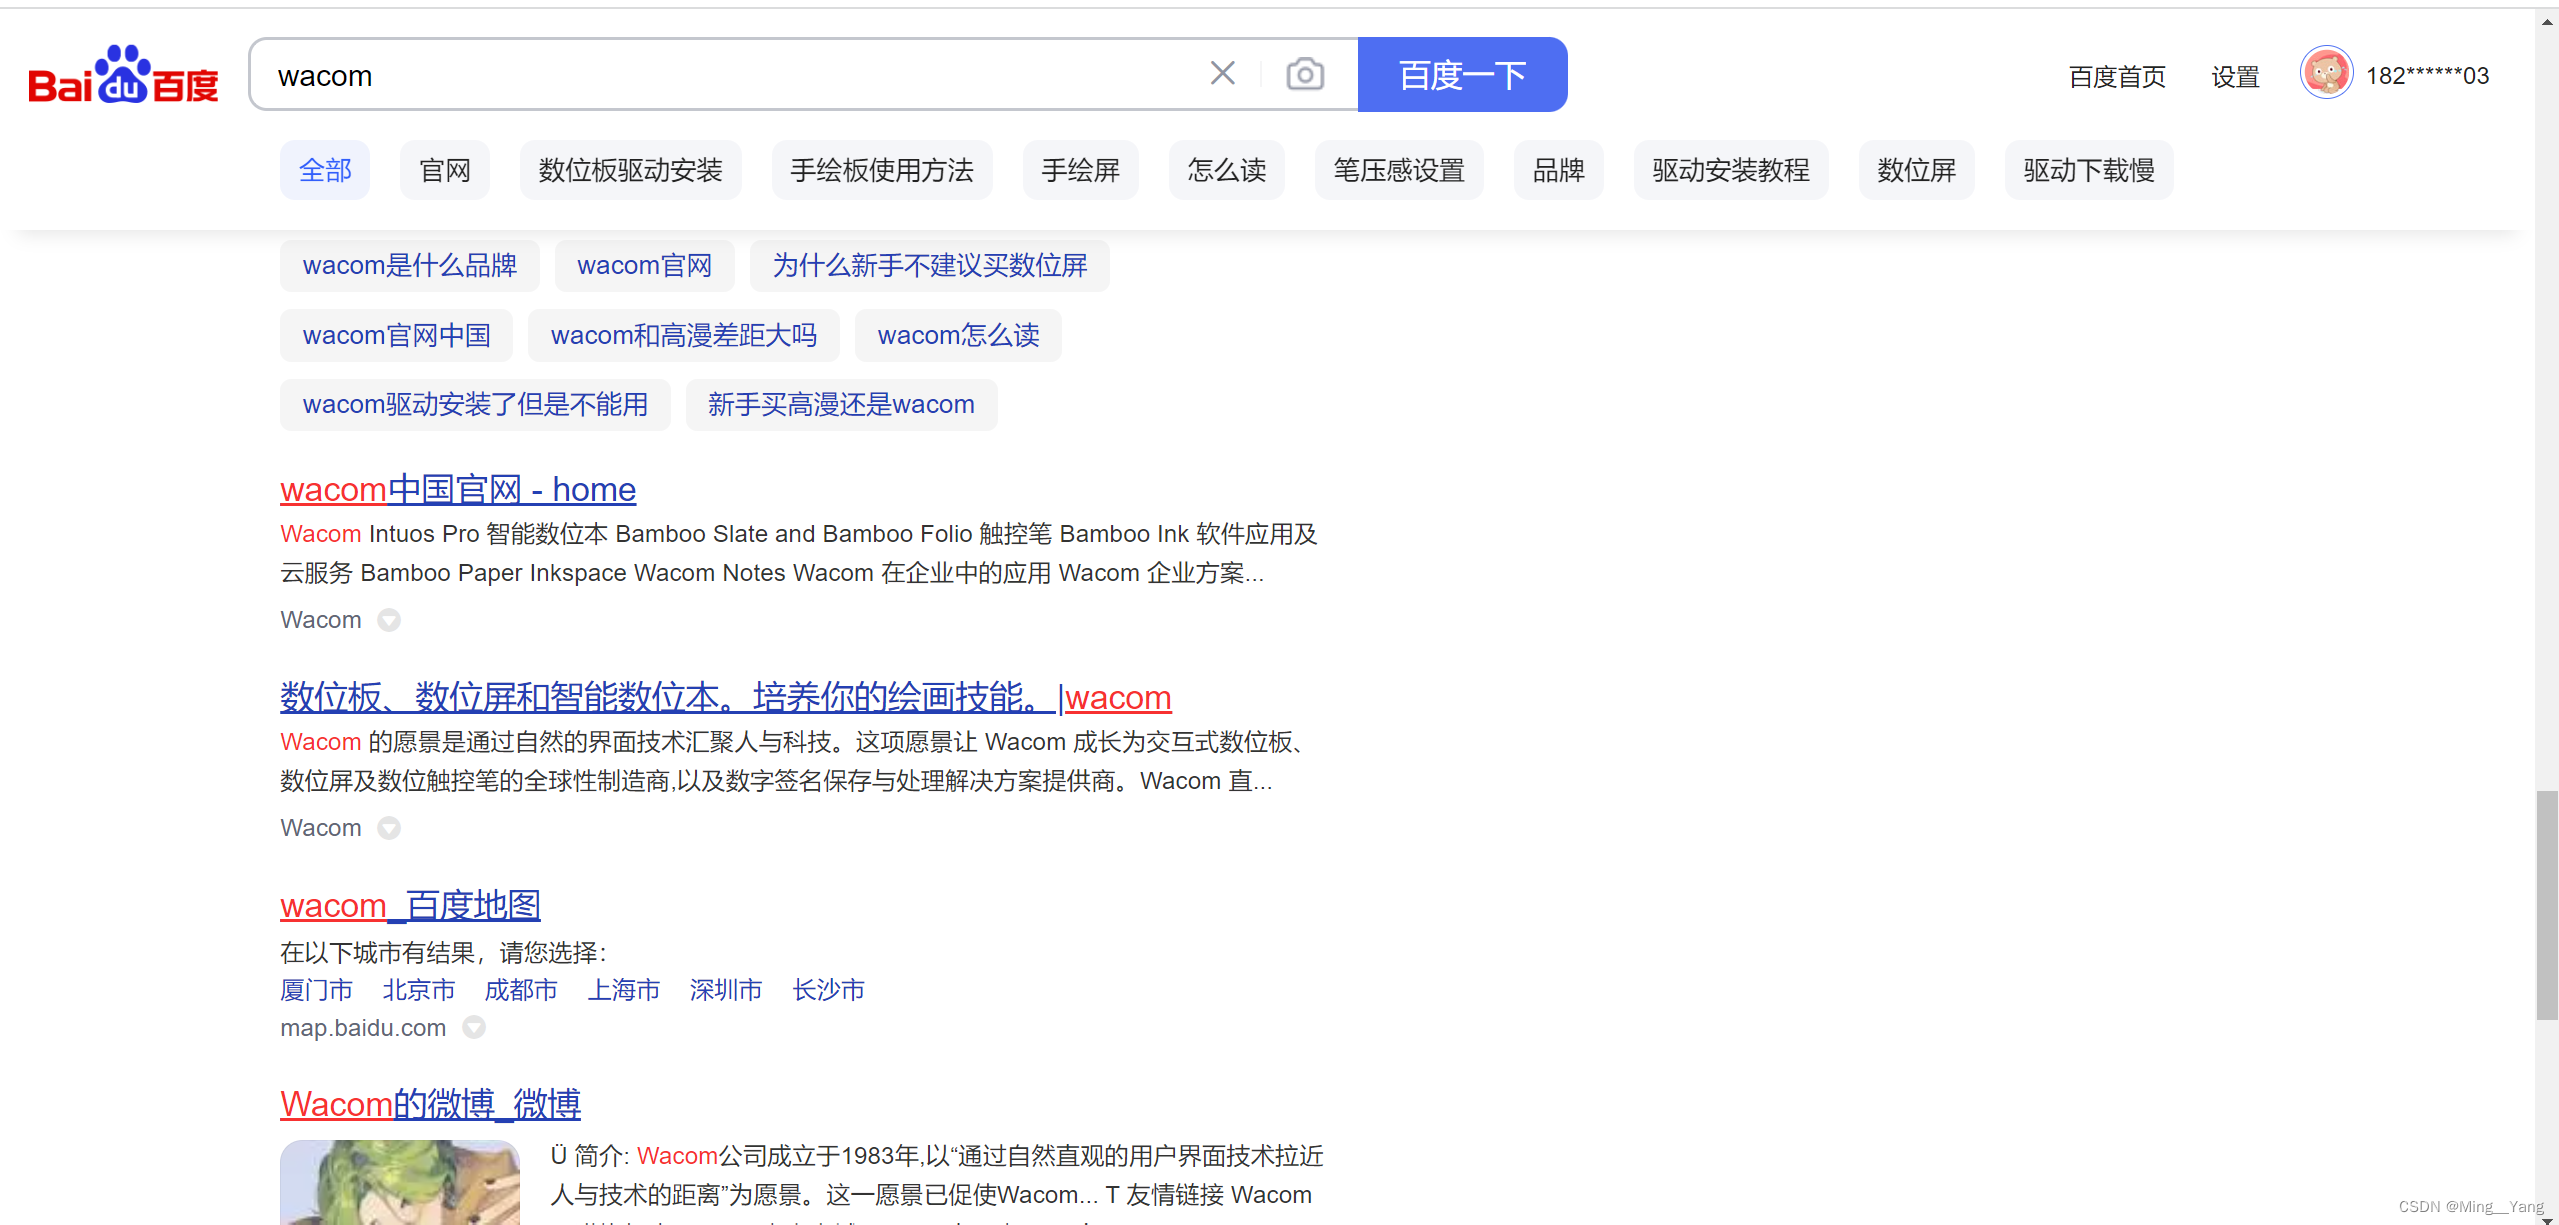Click the account name 182******03

[x=2427, y=75]
